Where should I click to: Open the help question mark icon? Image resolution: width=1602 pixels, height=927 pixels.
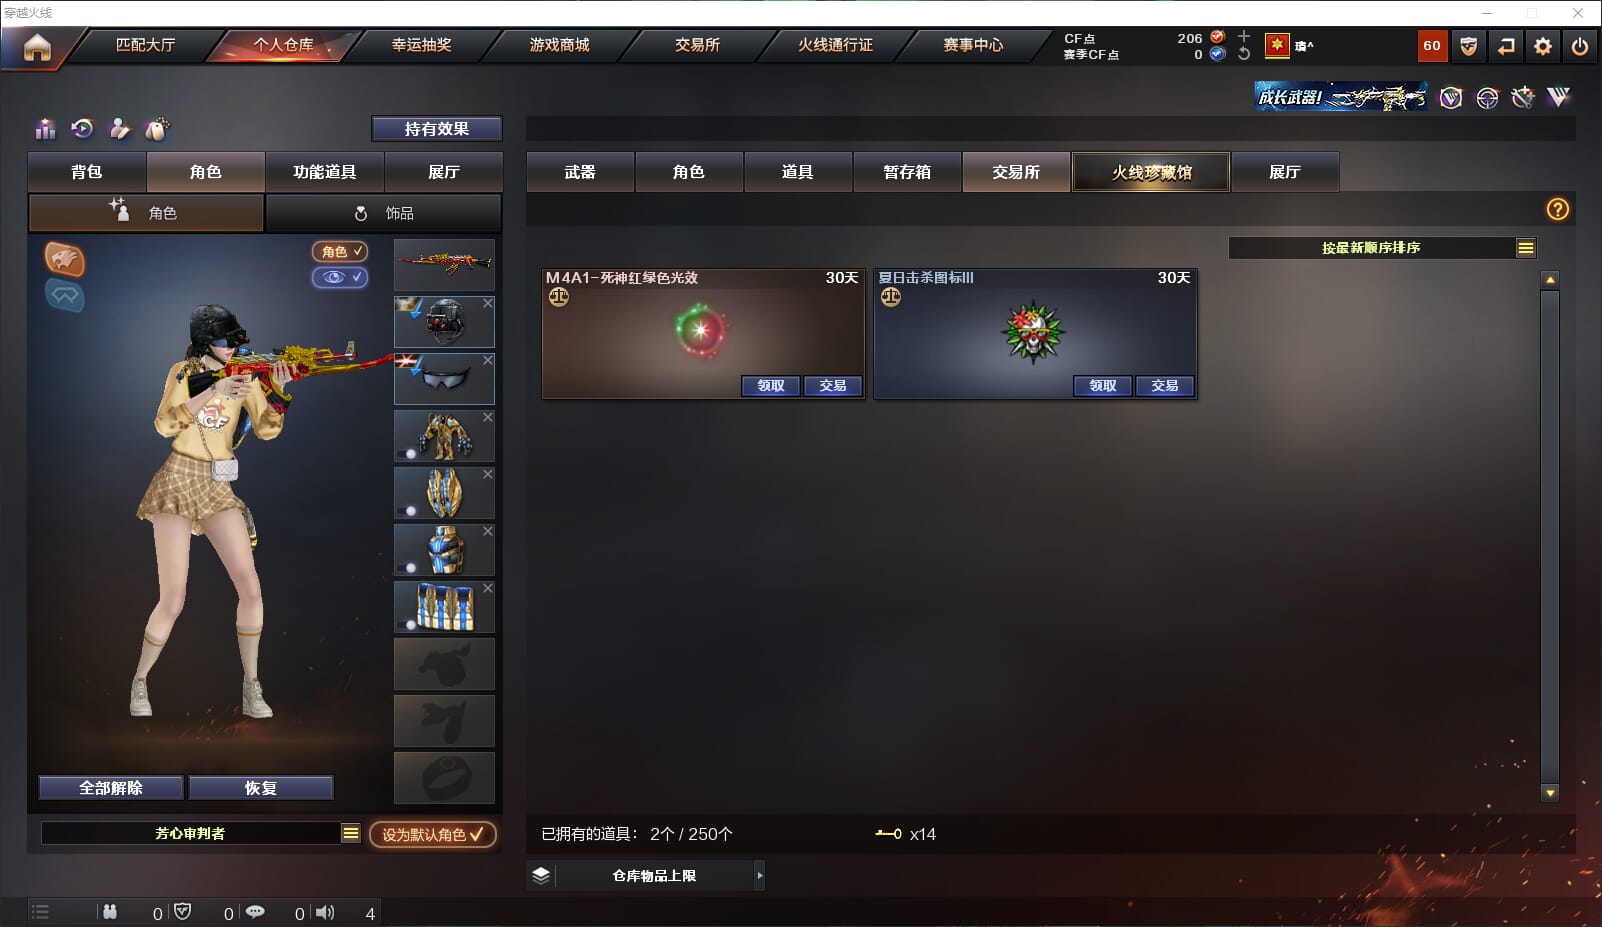pyautogui.click(x=1557, y=209)
